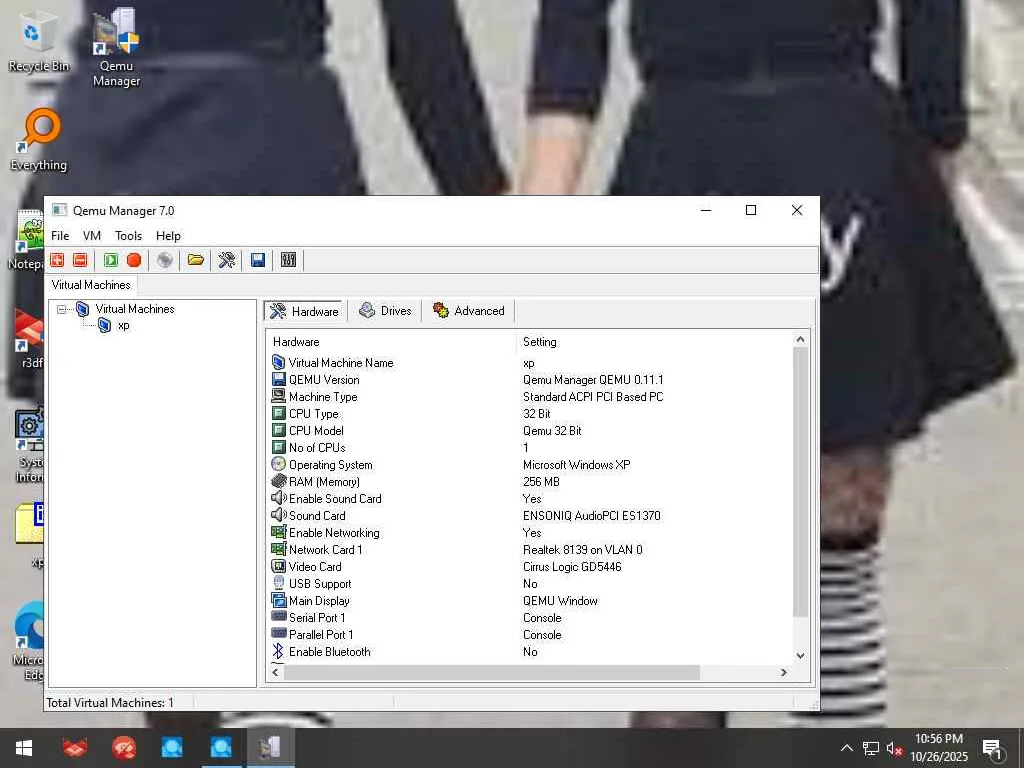Click the 256 MB memory value
Image resolution: width=1024 pixels, height=768 pixels.
click(x=541, y=481)
